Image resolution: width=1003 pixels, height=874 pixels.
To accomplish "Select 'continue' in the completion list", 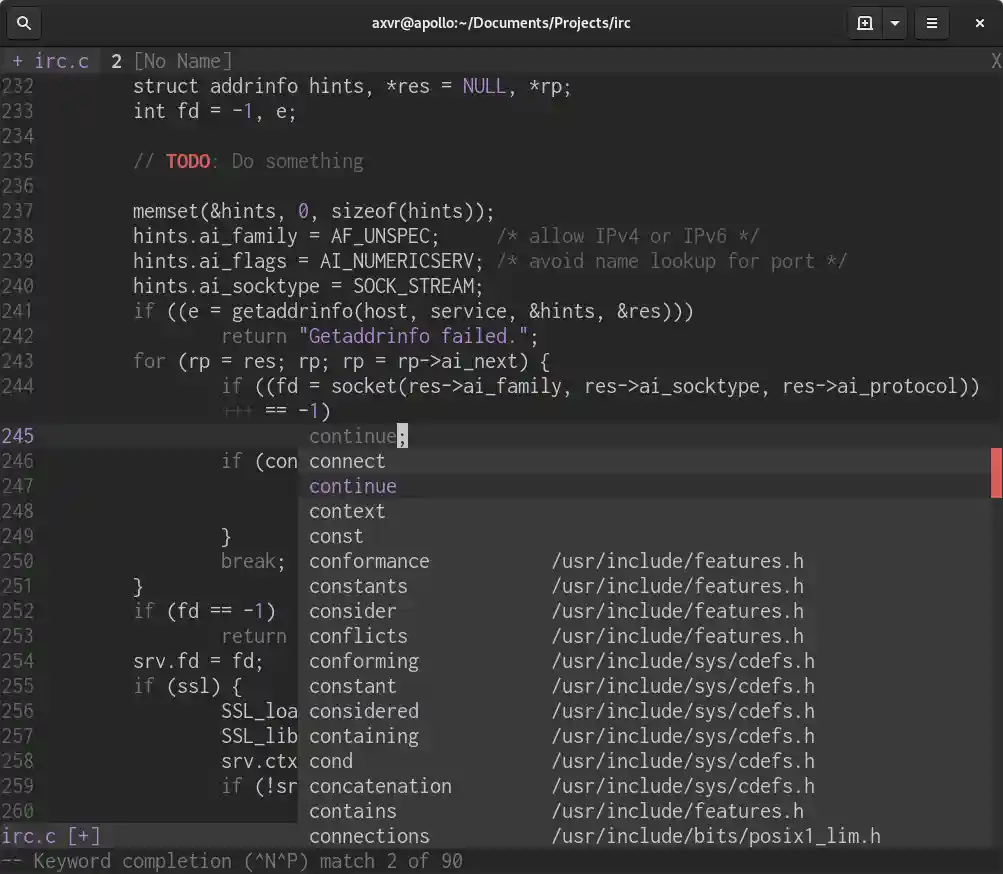I will tap(352, 486).
